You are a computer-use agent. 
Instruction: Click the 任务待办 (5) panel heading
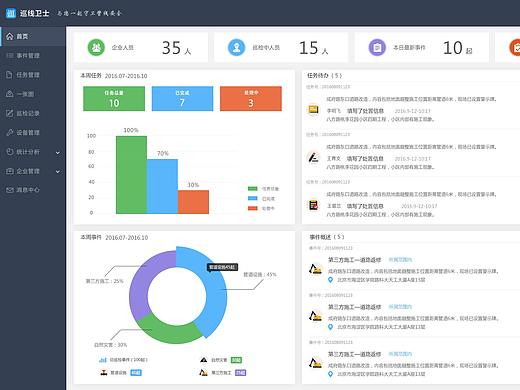coord(324,76)
